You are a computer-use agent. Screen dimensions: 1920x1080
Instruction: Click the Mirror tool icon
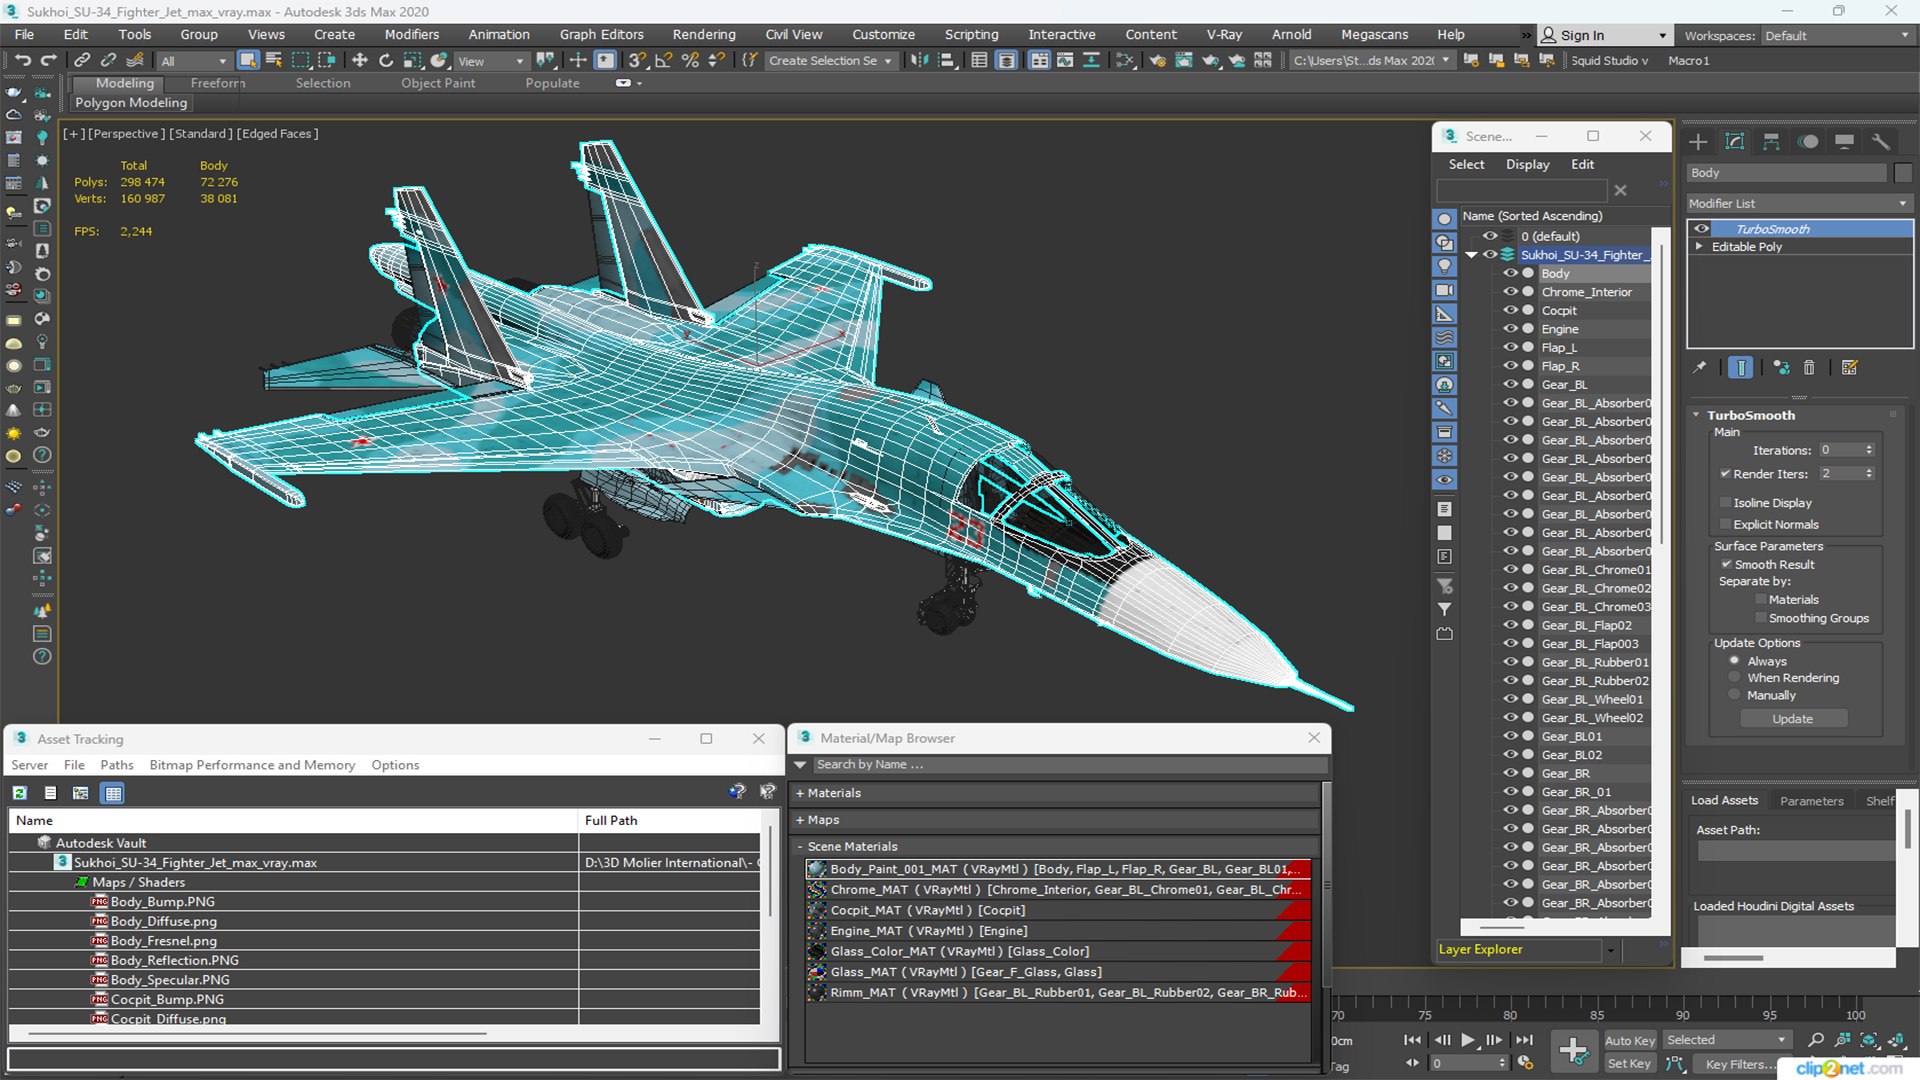pyautogui.click(x=919, y=61)
